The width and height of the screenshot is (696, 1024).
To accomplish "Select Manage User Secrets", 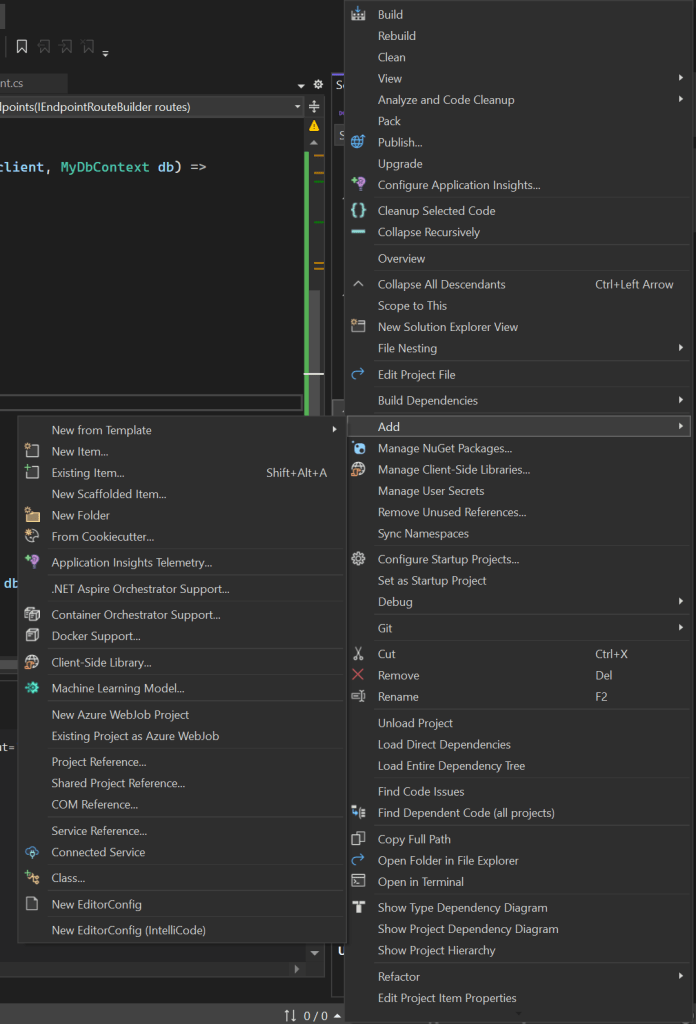I will tap(431, 490).
